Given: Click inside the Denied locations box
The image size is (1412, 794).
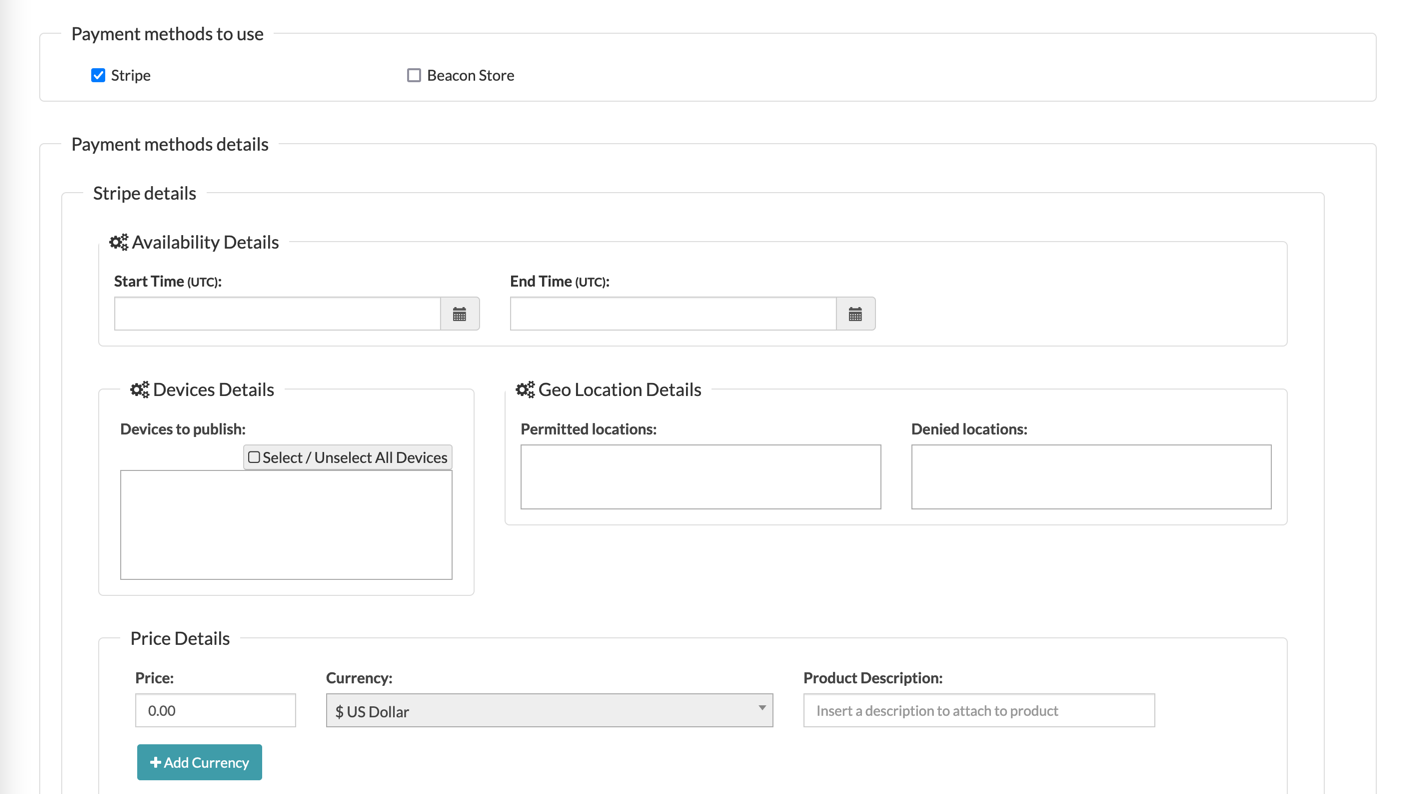Looking at the screenshot, I should coord(1091,477).
